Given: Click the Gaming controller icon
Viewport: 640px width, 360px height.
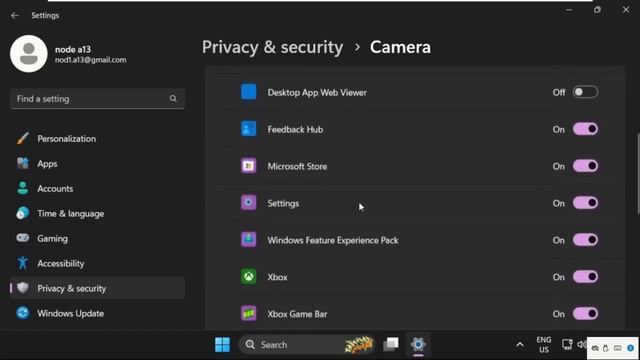Looking at the screenshot, I should (x=23, y=238).
